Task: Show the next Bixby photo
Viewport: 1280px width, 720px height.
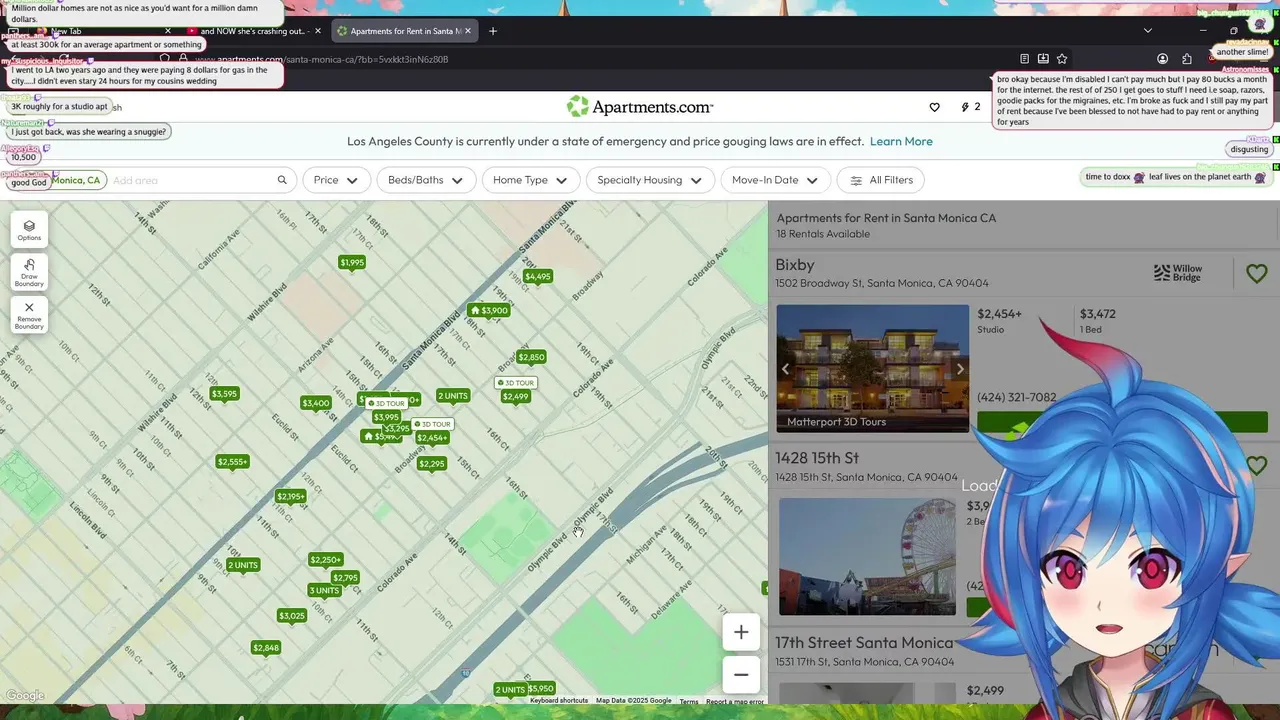Action: pos(960,369)
